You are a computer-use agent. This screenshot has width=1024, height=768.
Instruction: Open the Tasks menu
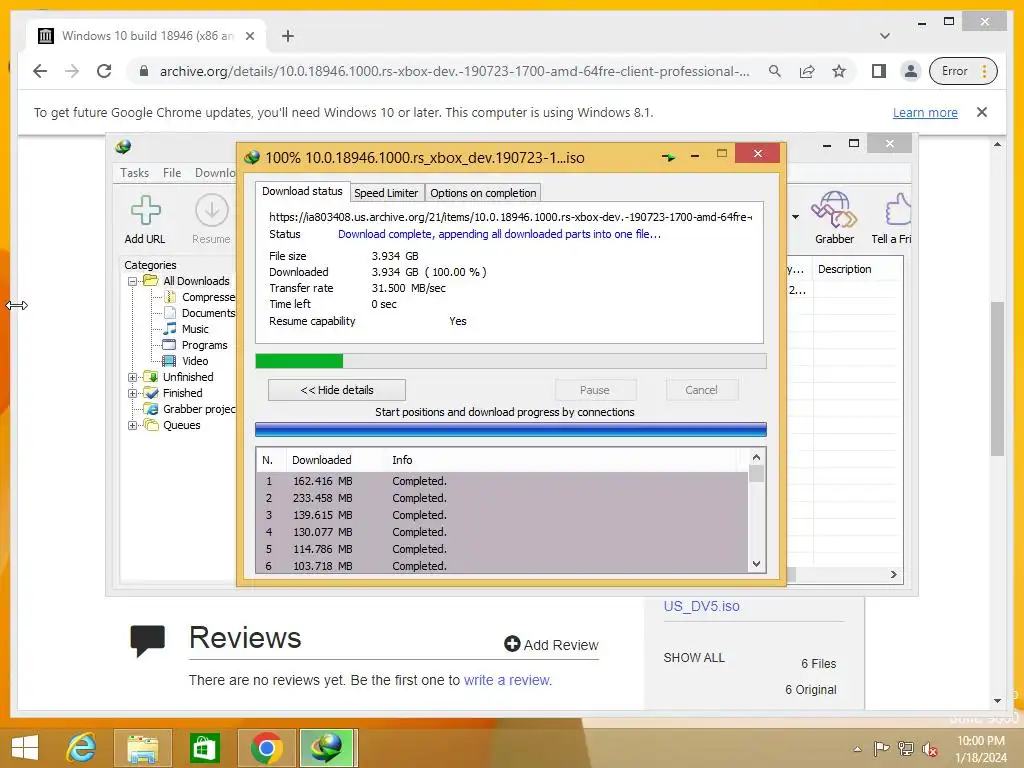pyautogui.click(x=135, y=172)
